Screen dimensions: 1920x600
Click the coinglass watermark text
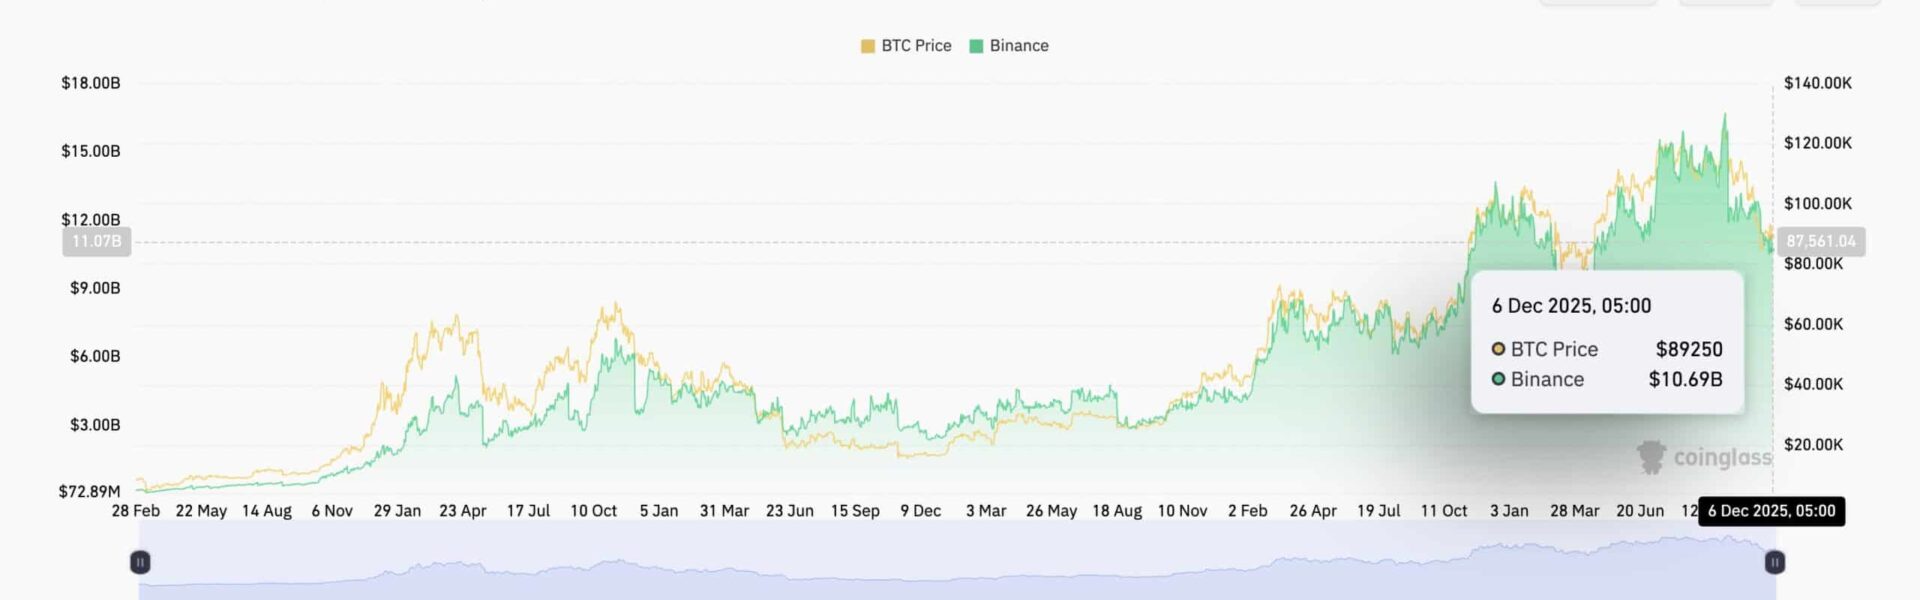click(1722, 457)
